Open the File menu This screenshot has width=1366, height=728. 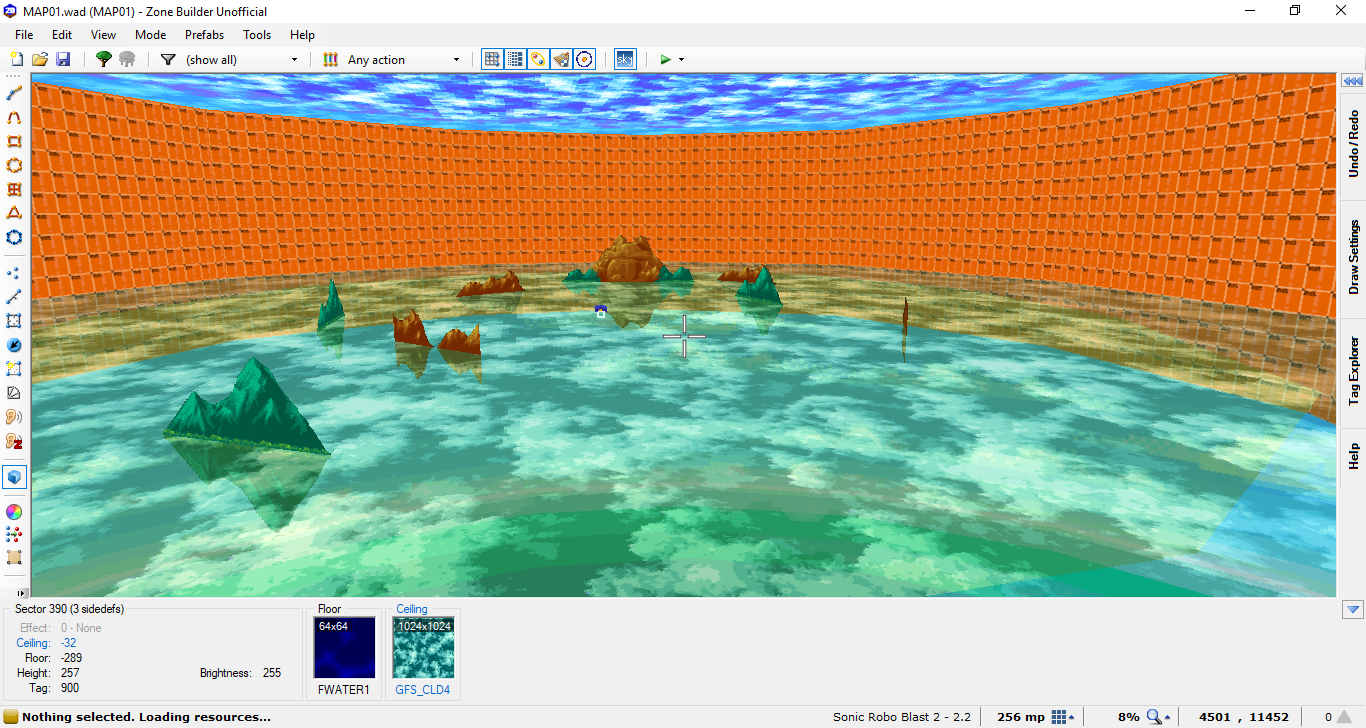(x=24, y=35)
